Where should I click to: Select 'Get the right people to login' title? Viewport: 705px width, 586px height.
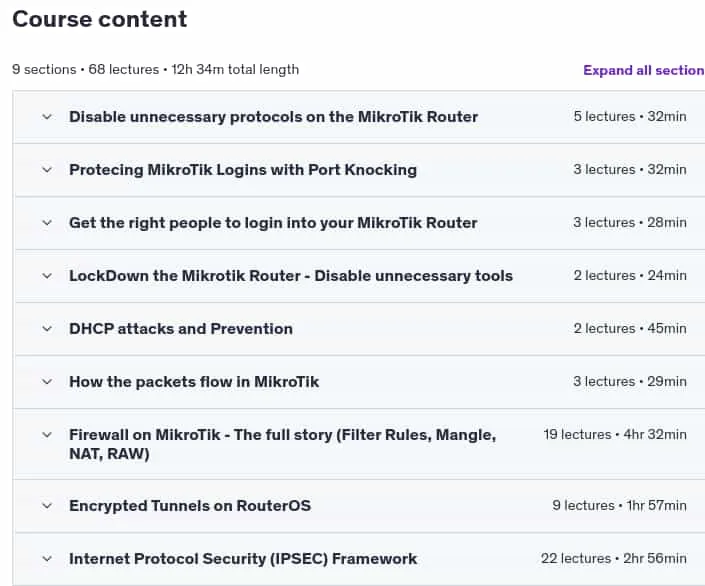tap(273, 223)
